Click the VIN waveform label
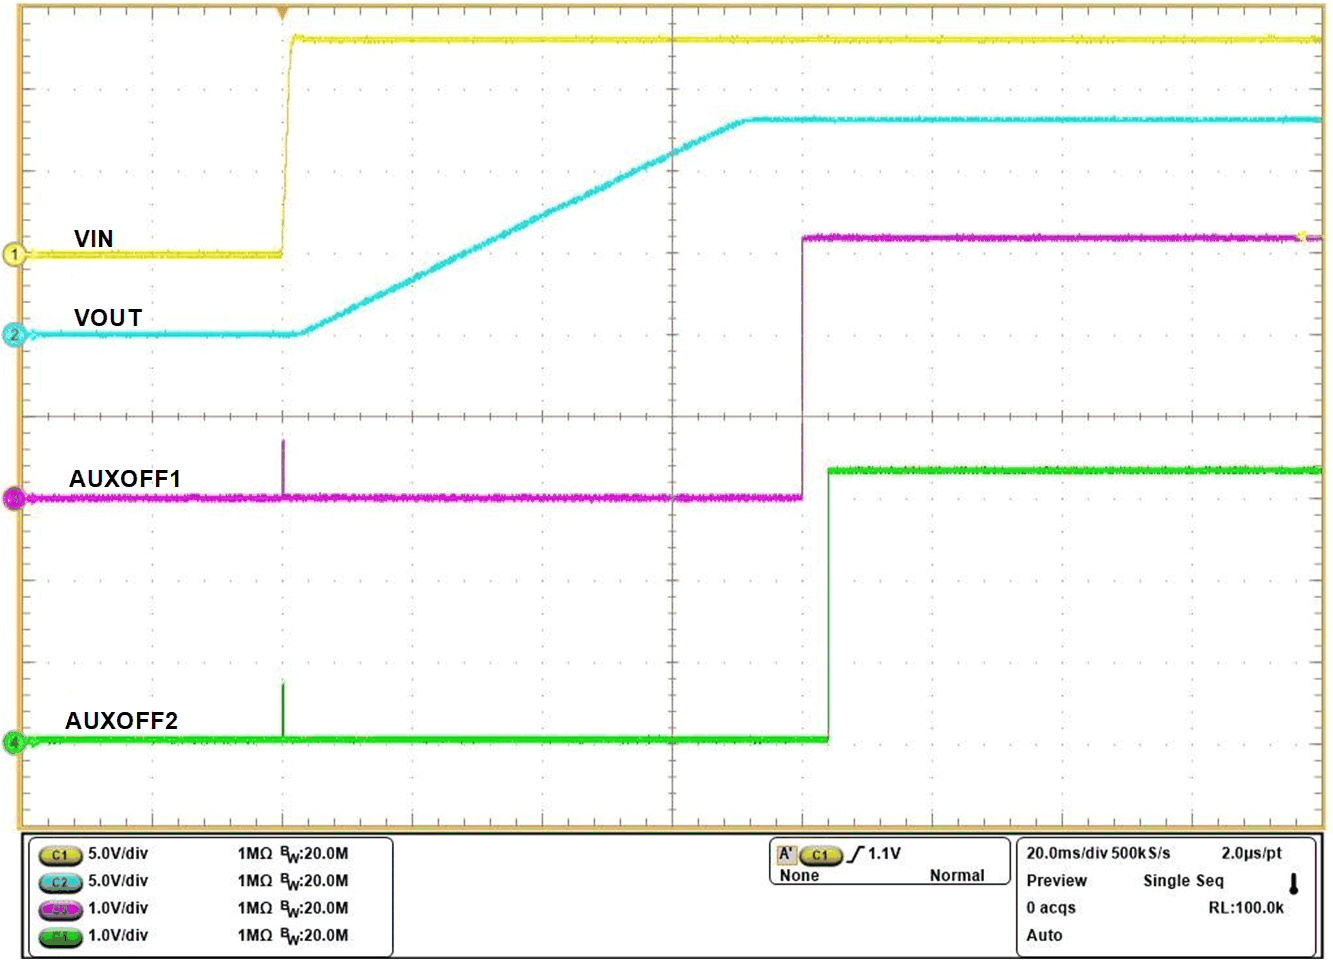Screen dimensions: 1333x960 coord(94,239)
